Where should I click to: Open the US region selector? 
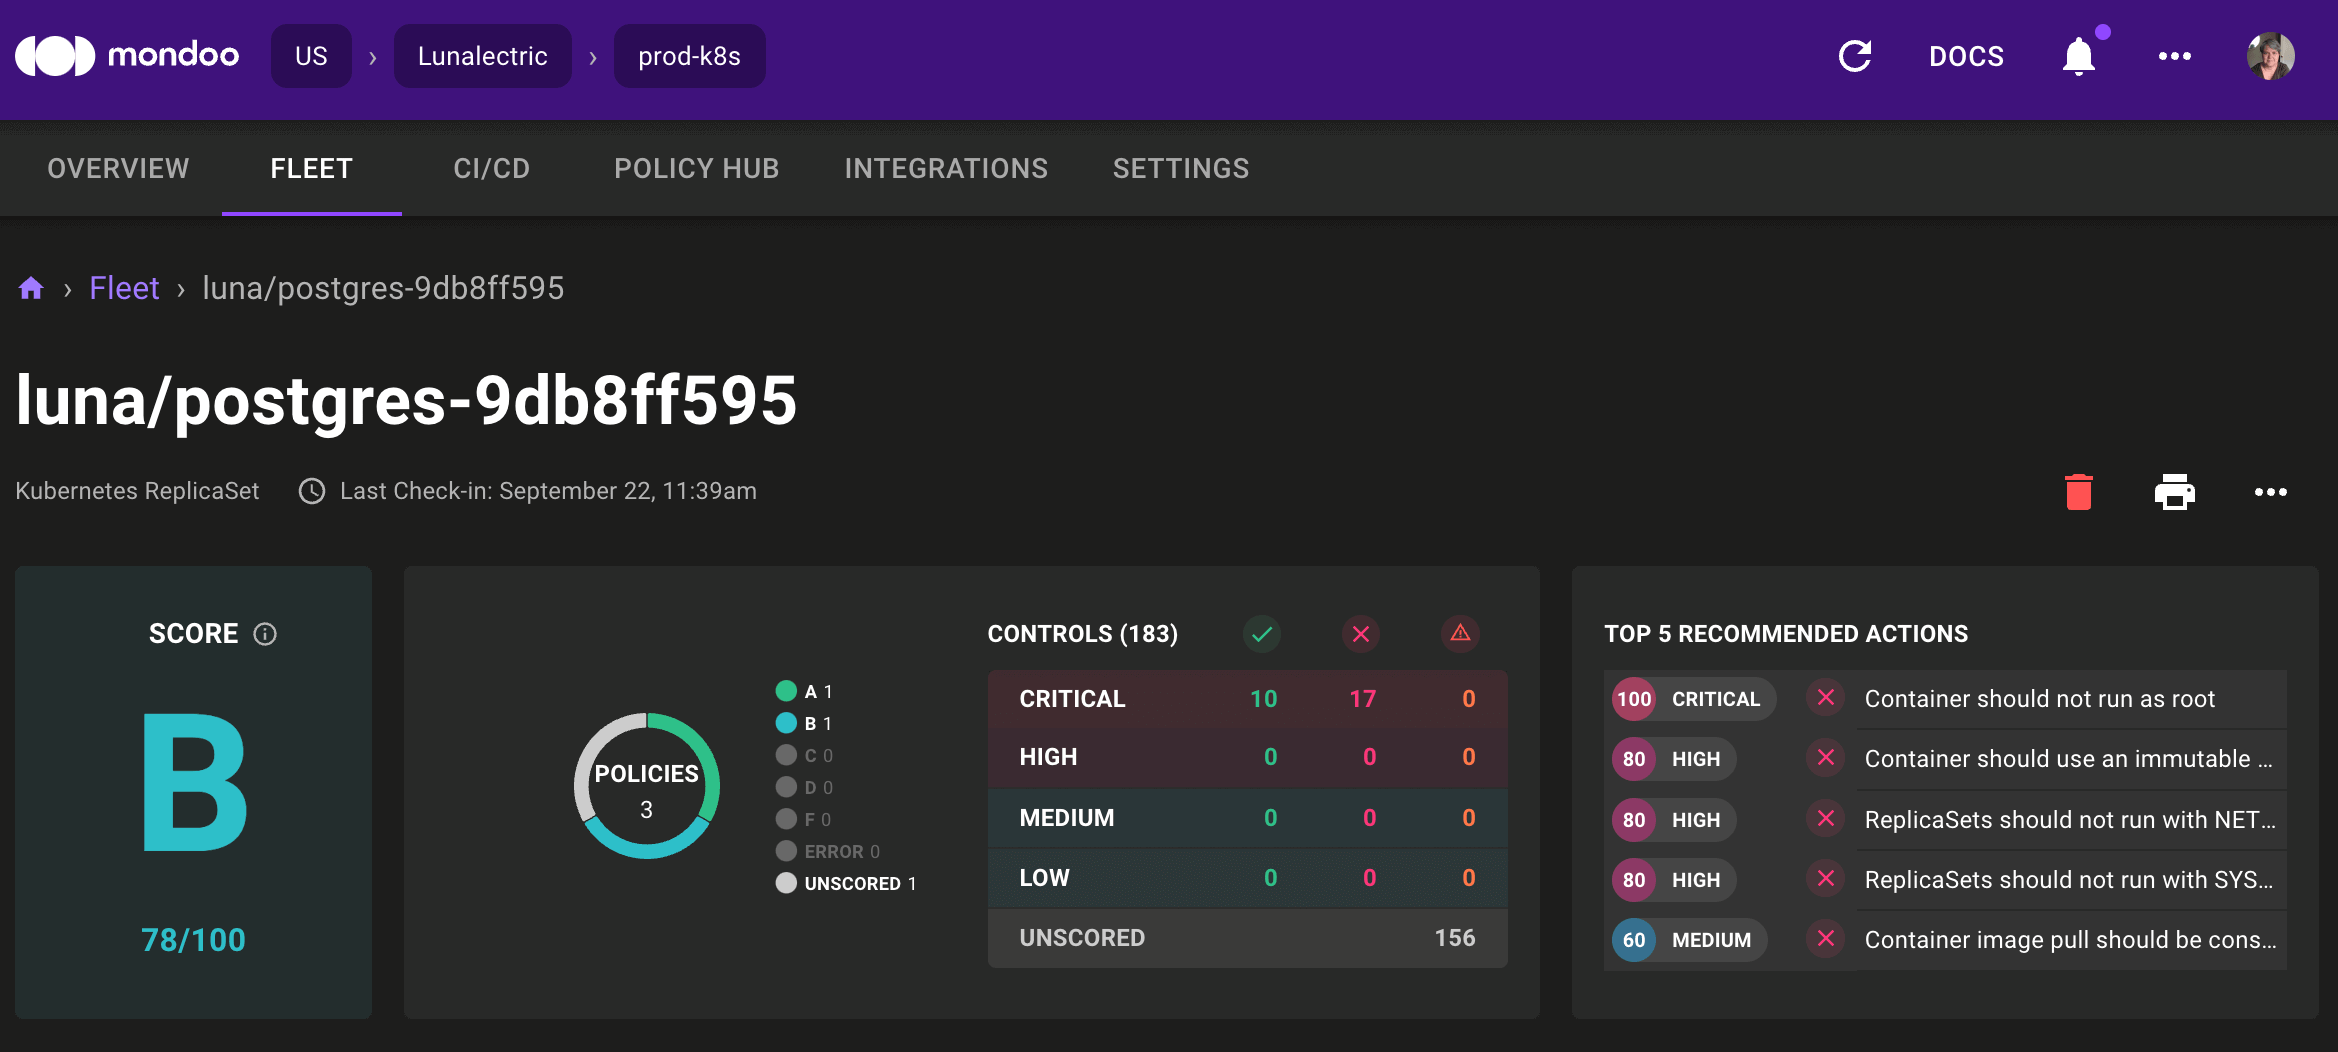(311, 56)
